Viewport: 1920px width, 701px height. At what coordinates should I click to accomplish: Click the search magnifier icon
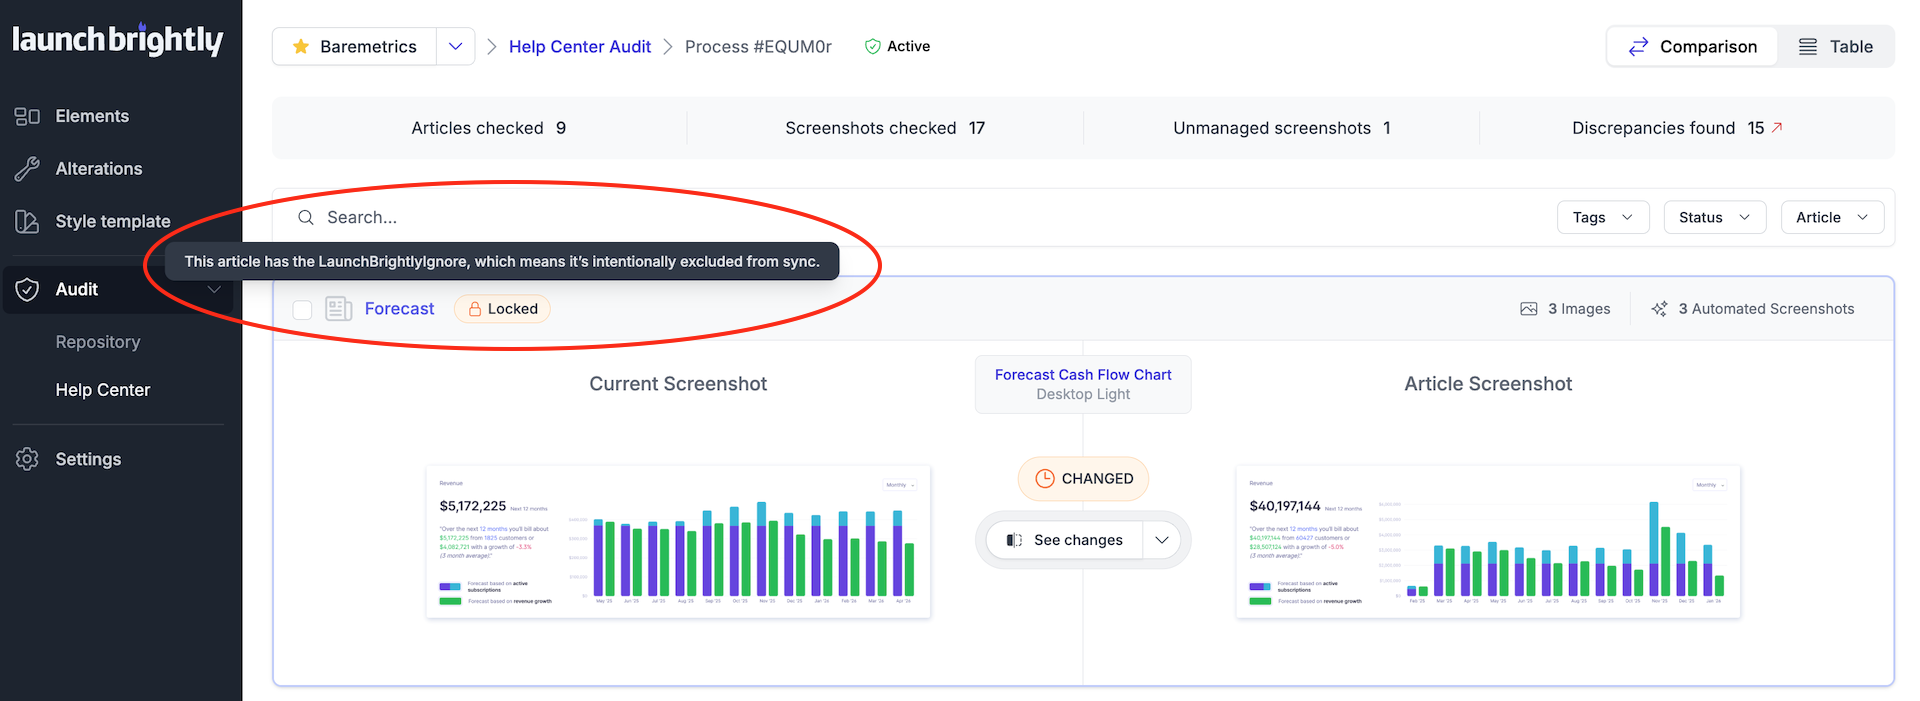pyautogui.click(x=306, y=217)
